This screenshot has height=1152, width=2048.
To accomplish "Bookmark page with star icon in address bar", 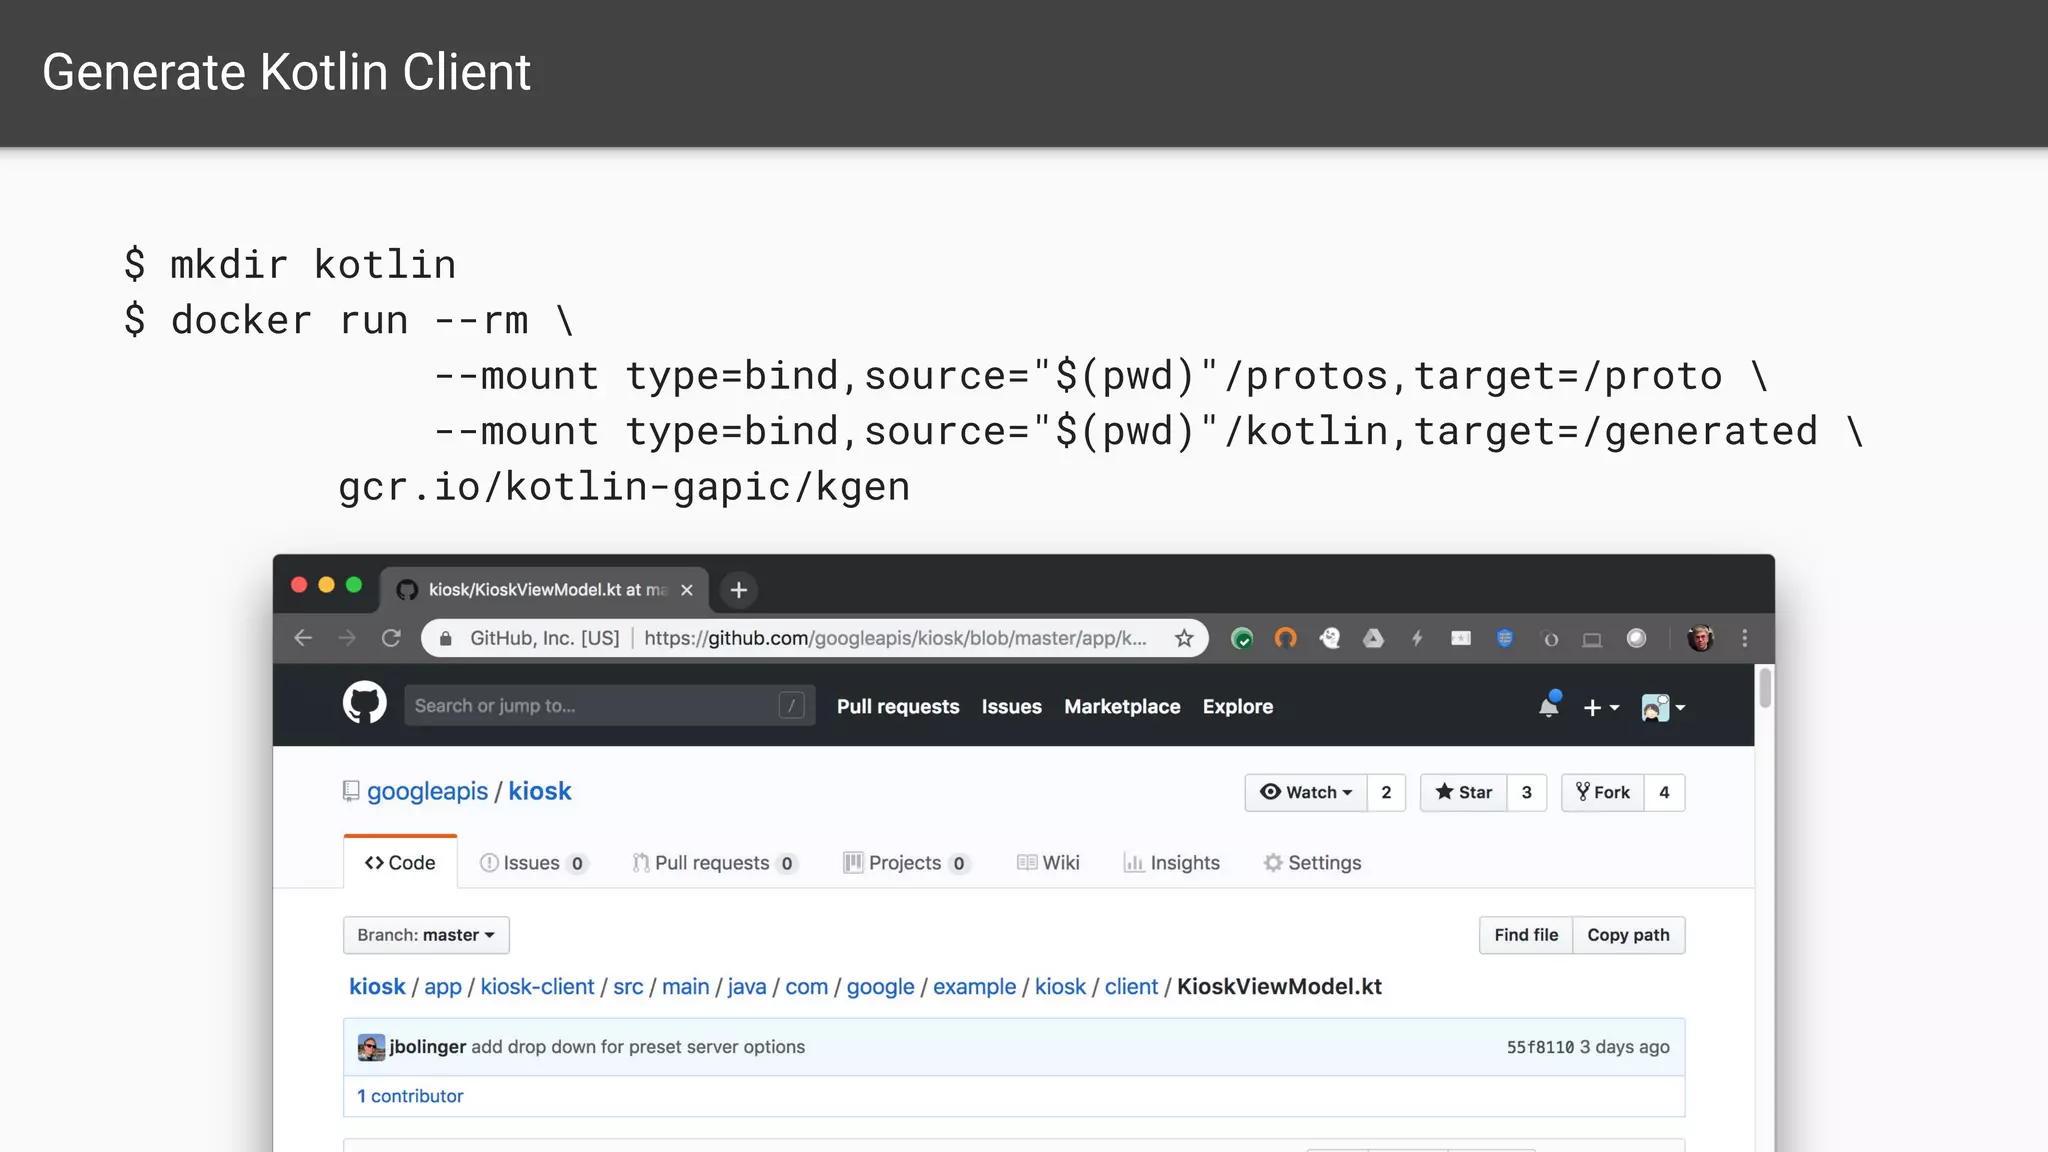I will point(1184,638).
